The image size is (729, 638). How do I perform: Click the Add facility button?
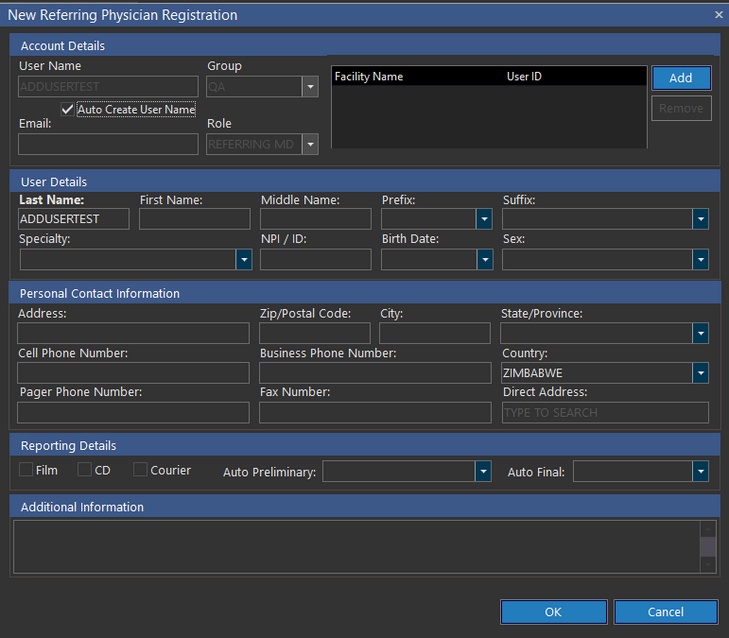[x=680, y=78]
